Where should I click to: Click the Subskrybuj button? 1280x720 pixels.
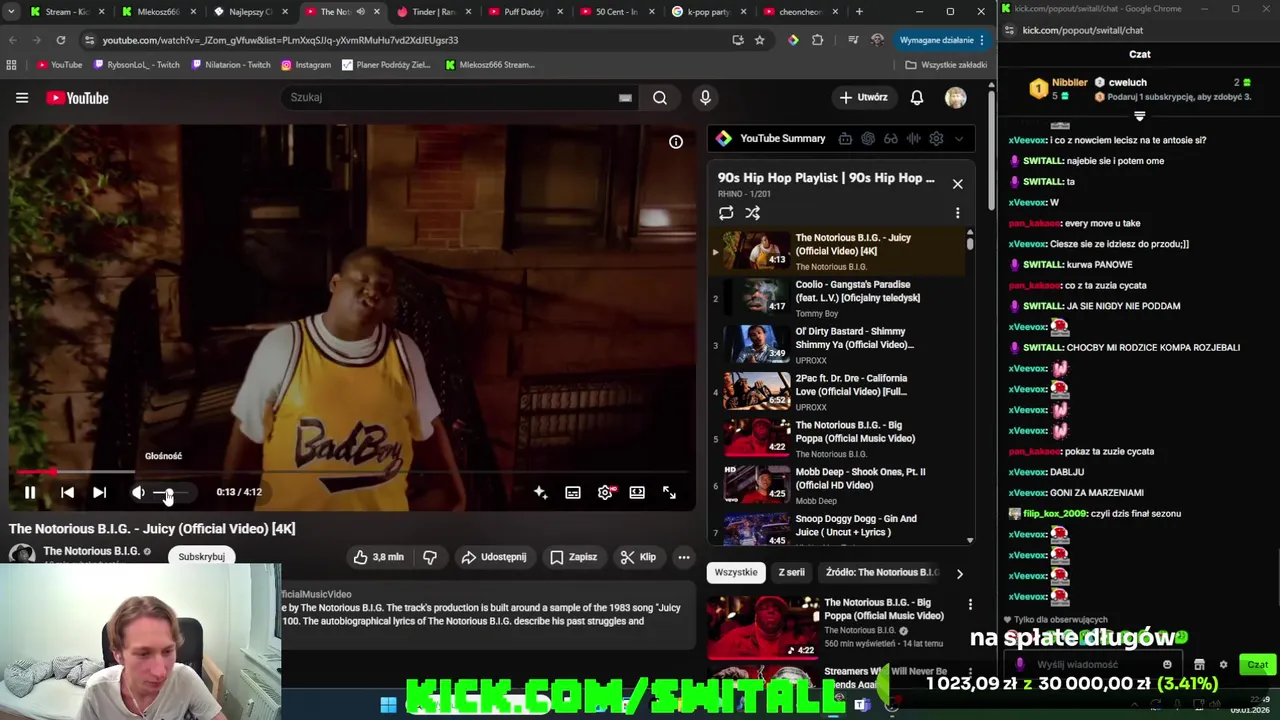click(201, 557)
